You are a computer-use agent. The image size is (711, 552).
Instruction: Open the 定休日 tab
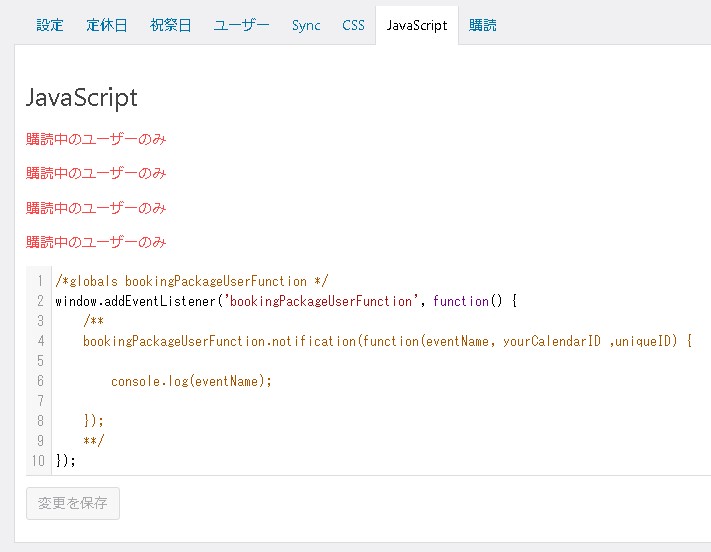(x=107, y=25)
